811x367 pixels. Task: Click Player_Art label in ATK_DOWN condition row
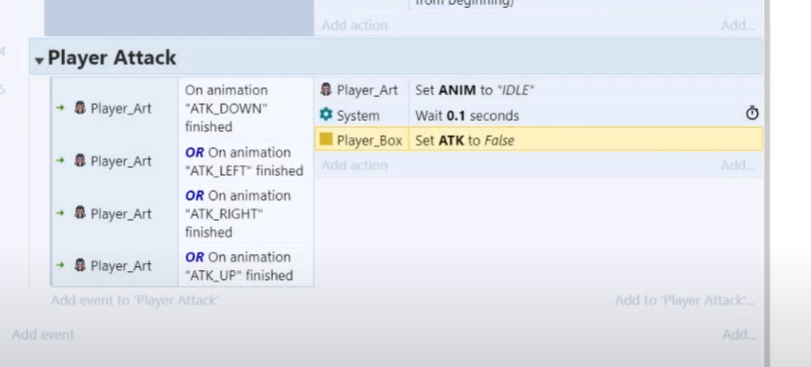pos(121,109)
